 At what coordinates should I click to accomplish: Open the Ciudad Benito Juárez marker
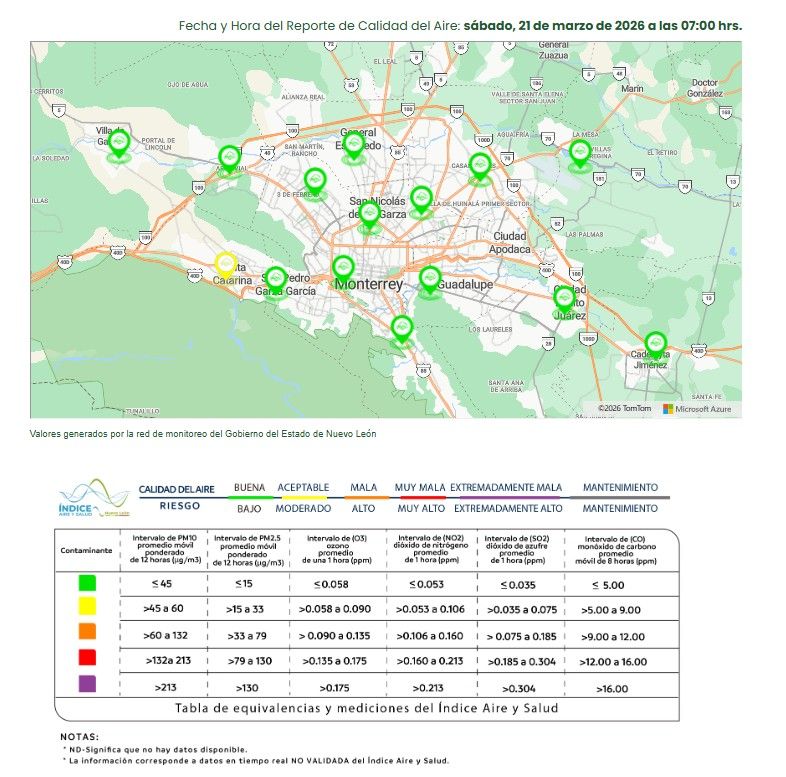[x=565, y=298]
